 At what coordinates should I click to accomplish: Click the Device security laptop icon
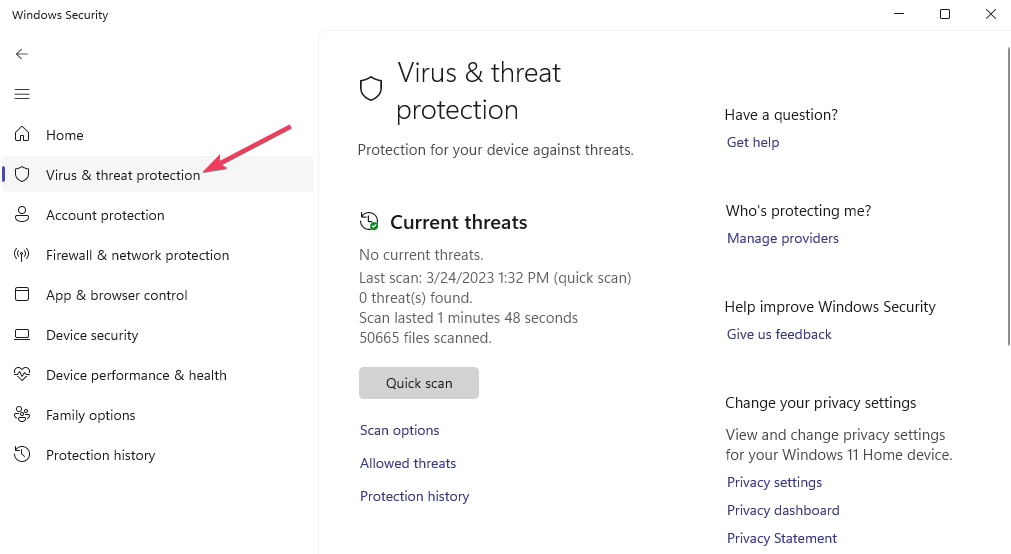tap(22, 335)
